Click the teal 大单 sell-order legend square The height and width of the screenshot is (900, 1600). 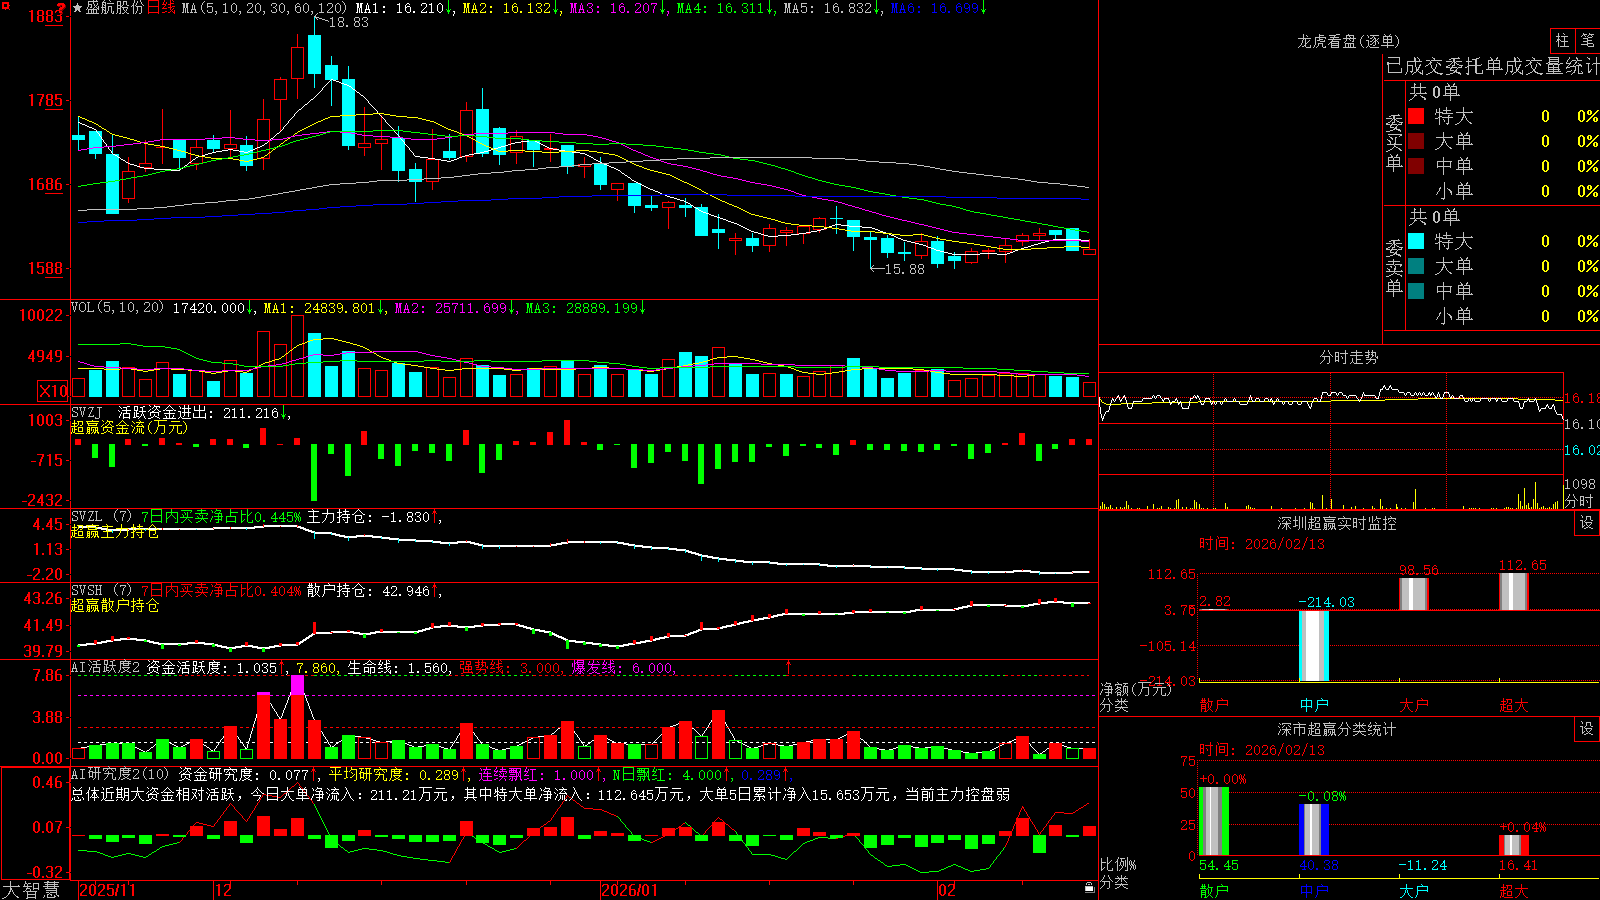[1416, 266]
